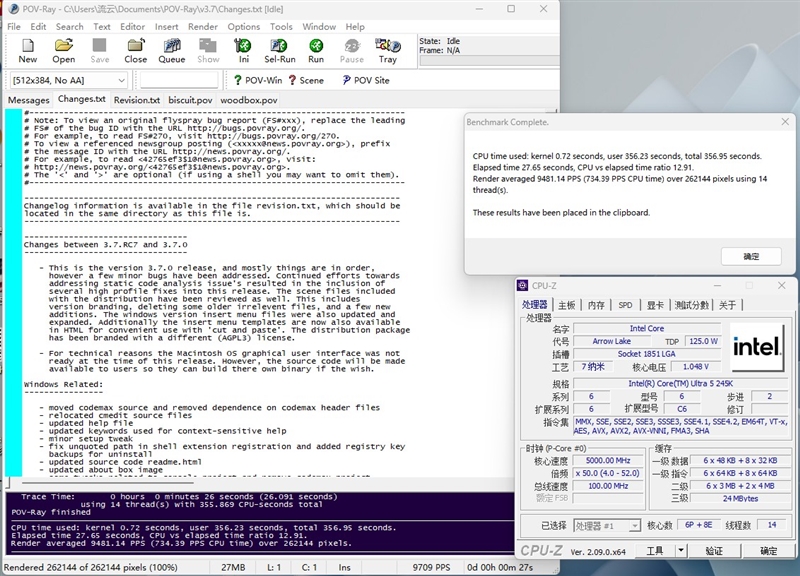Start rendering with the Run icon
800x576 pixels.
coord(316,51)
